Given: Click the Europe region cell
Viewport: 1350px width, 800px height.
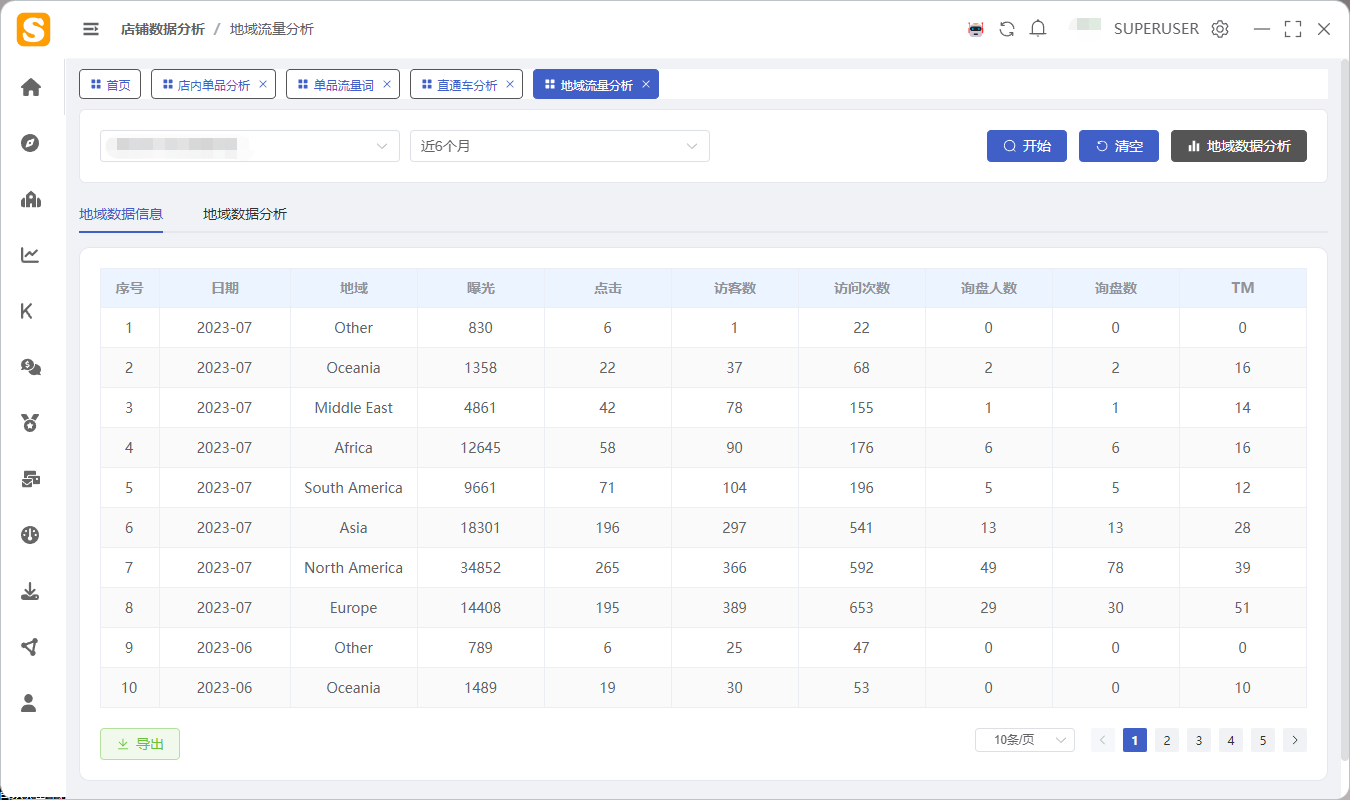Looking at the screenshot, I should point(354,608).
